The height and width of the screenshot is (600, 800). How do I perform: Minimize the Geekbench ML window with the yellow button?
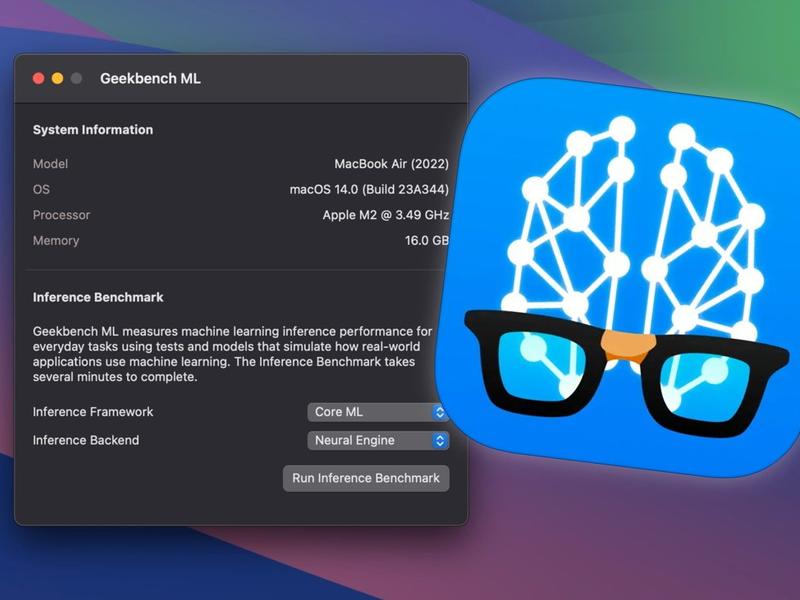click(x=57, y=79)
